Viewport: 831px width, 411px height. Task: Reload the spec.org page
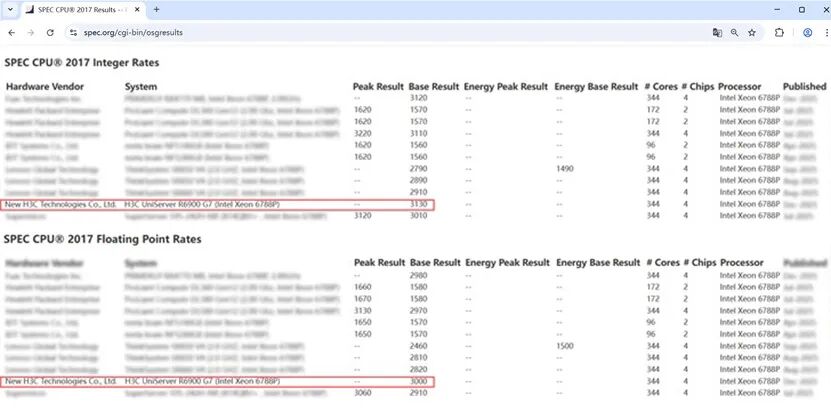pos(51,33)
